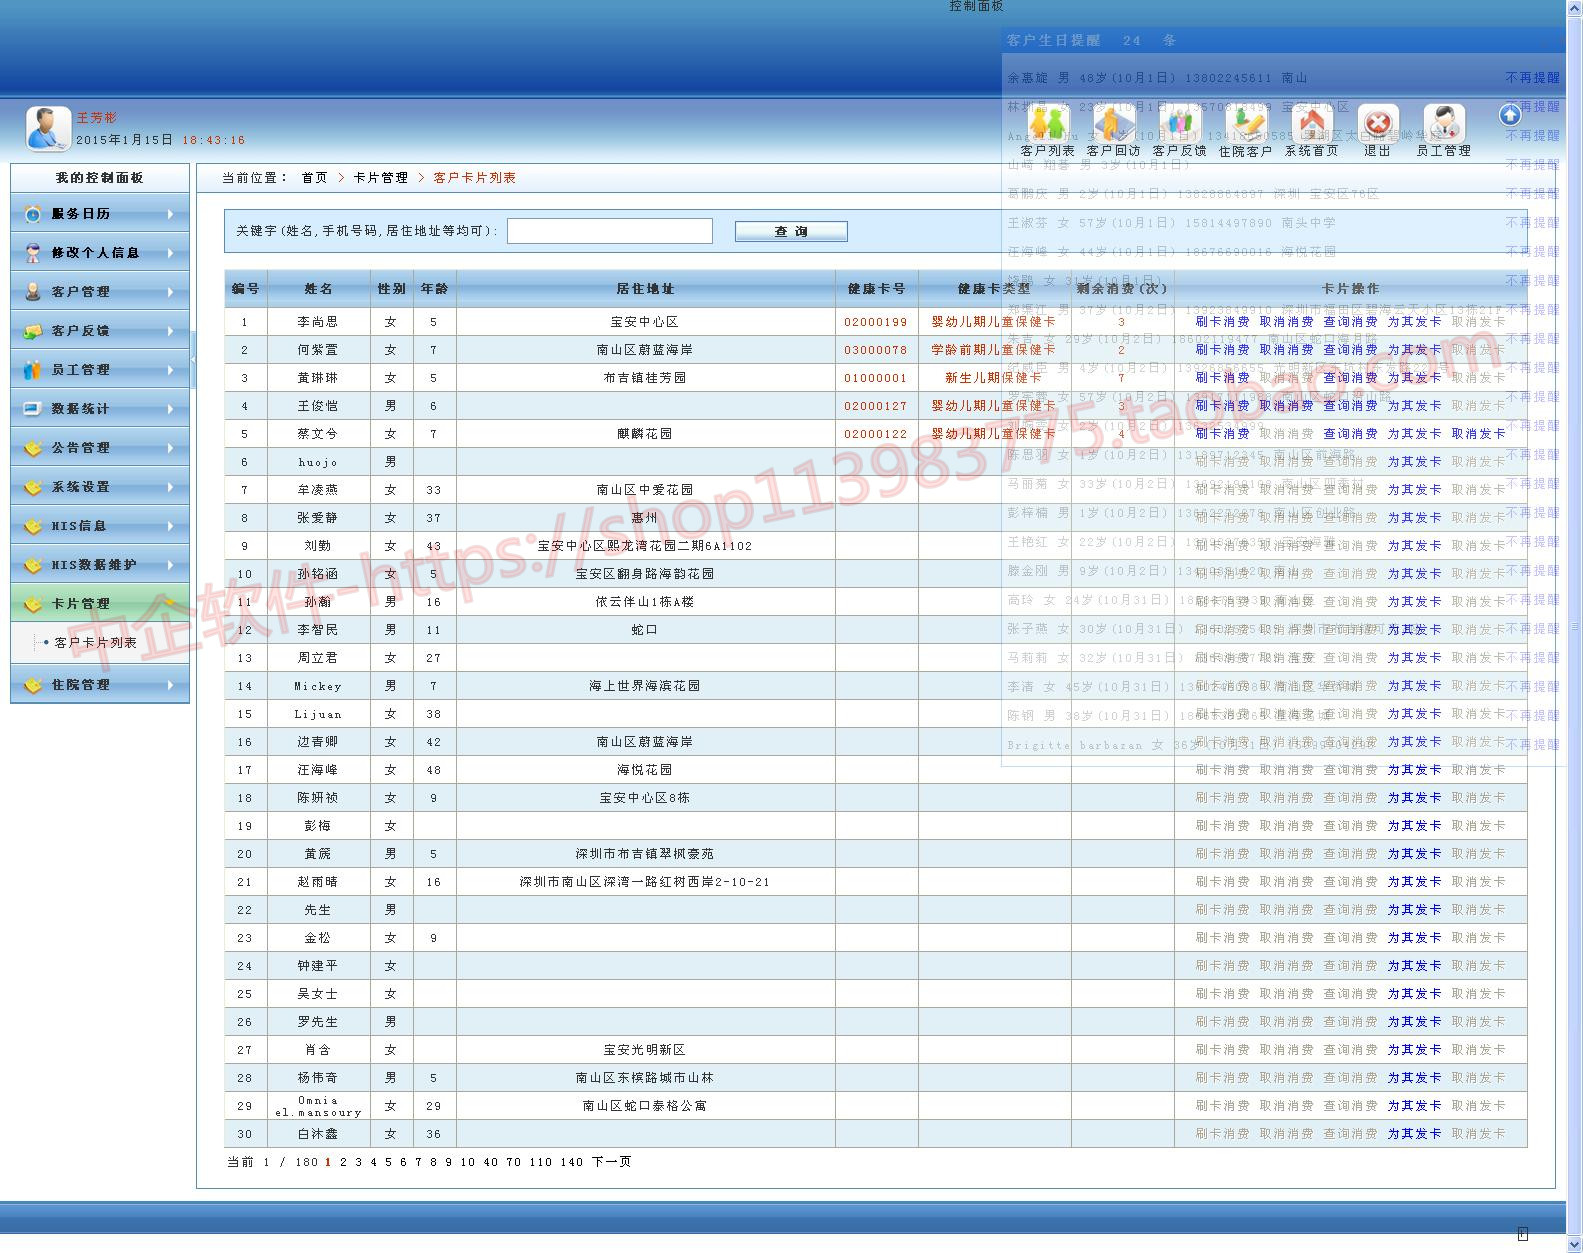Click the icon beside 员工管理 in sidebar
Viewport: 1583px width, 1253px height.
tap(33, 370)
